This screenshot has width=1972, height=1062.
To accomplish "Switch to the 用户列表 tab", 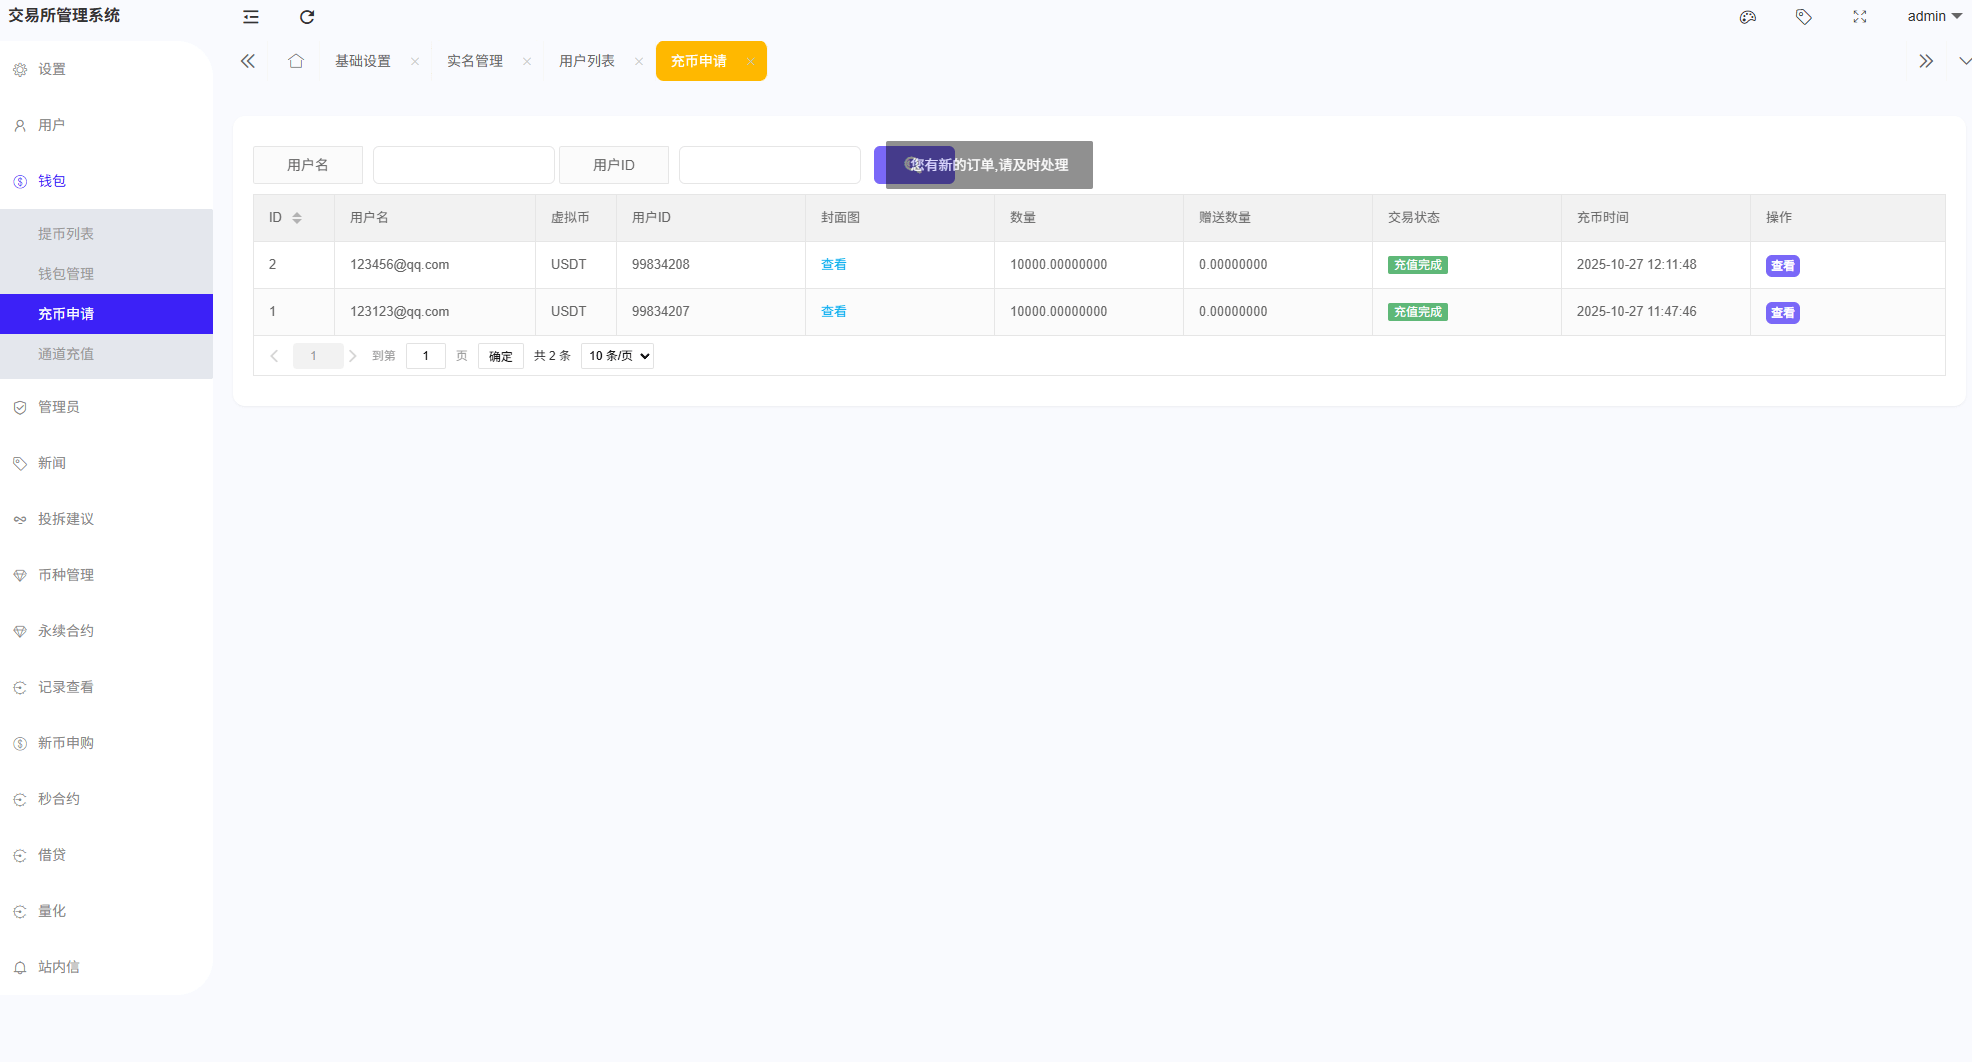I will [x=587, y=61].
